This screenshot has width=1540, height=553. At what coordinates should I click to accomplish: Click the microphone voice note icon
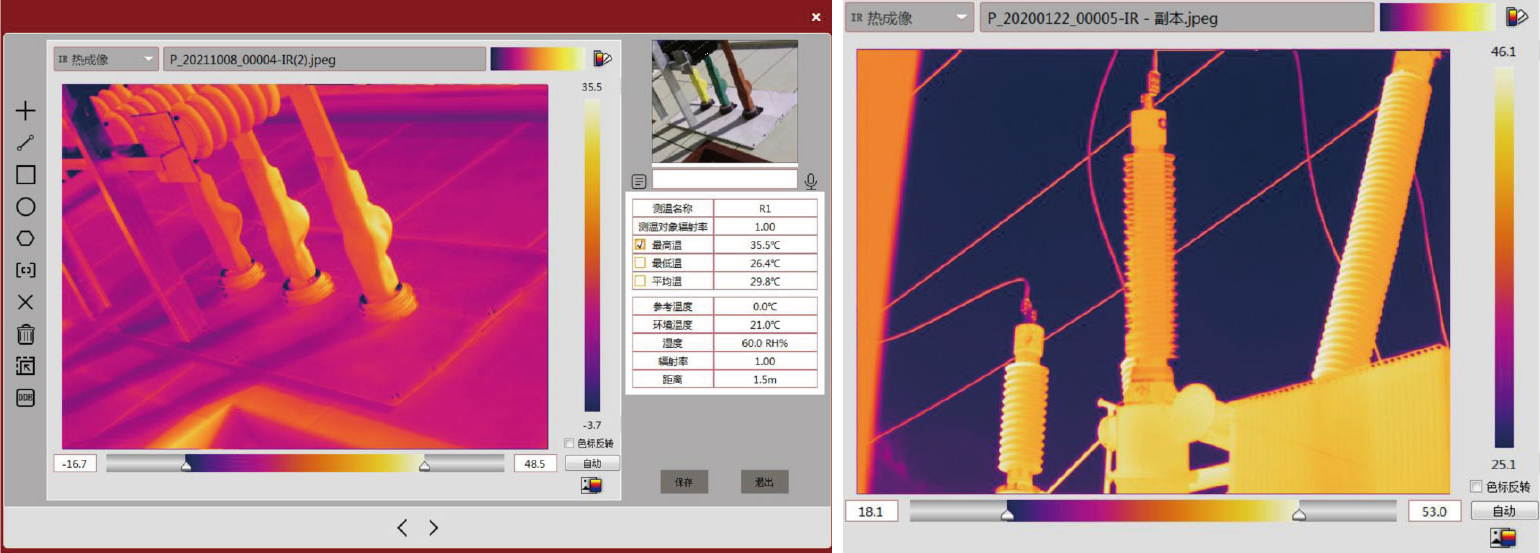811,181
